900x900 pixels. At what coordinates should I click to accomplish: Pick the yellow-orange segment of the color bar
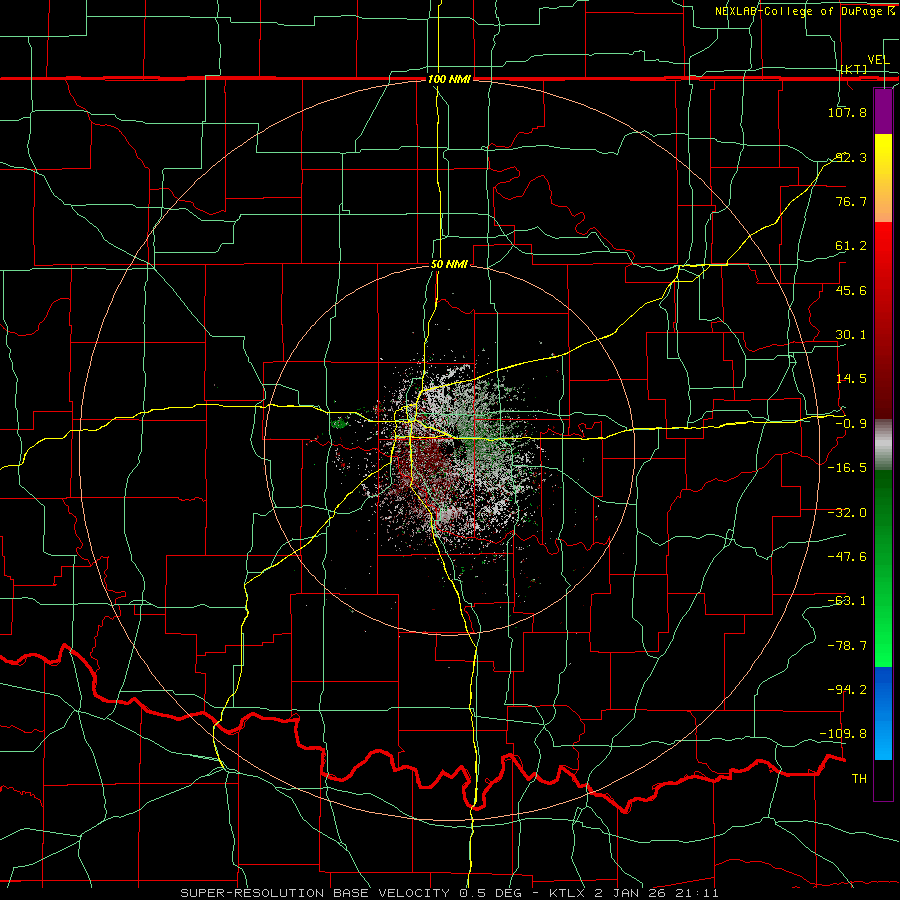click(883, 178)
